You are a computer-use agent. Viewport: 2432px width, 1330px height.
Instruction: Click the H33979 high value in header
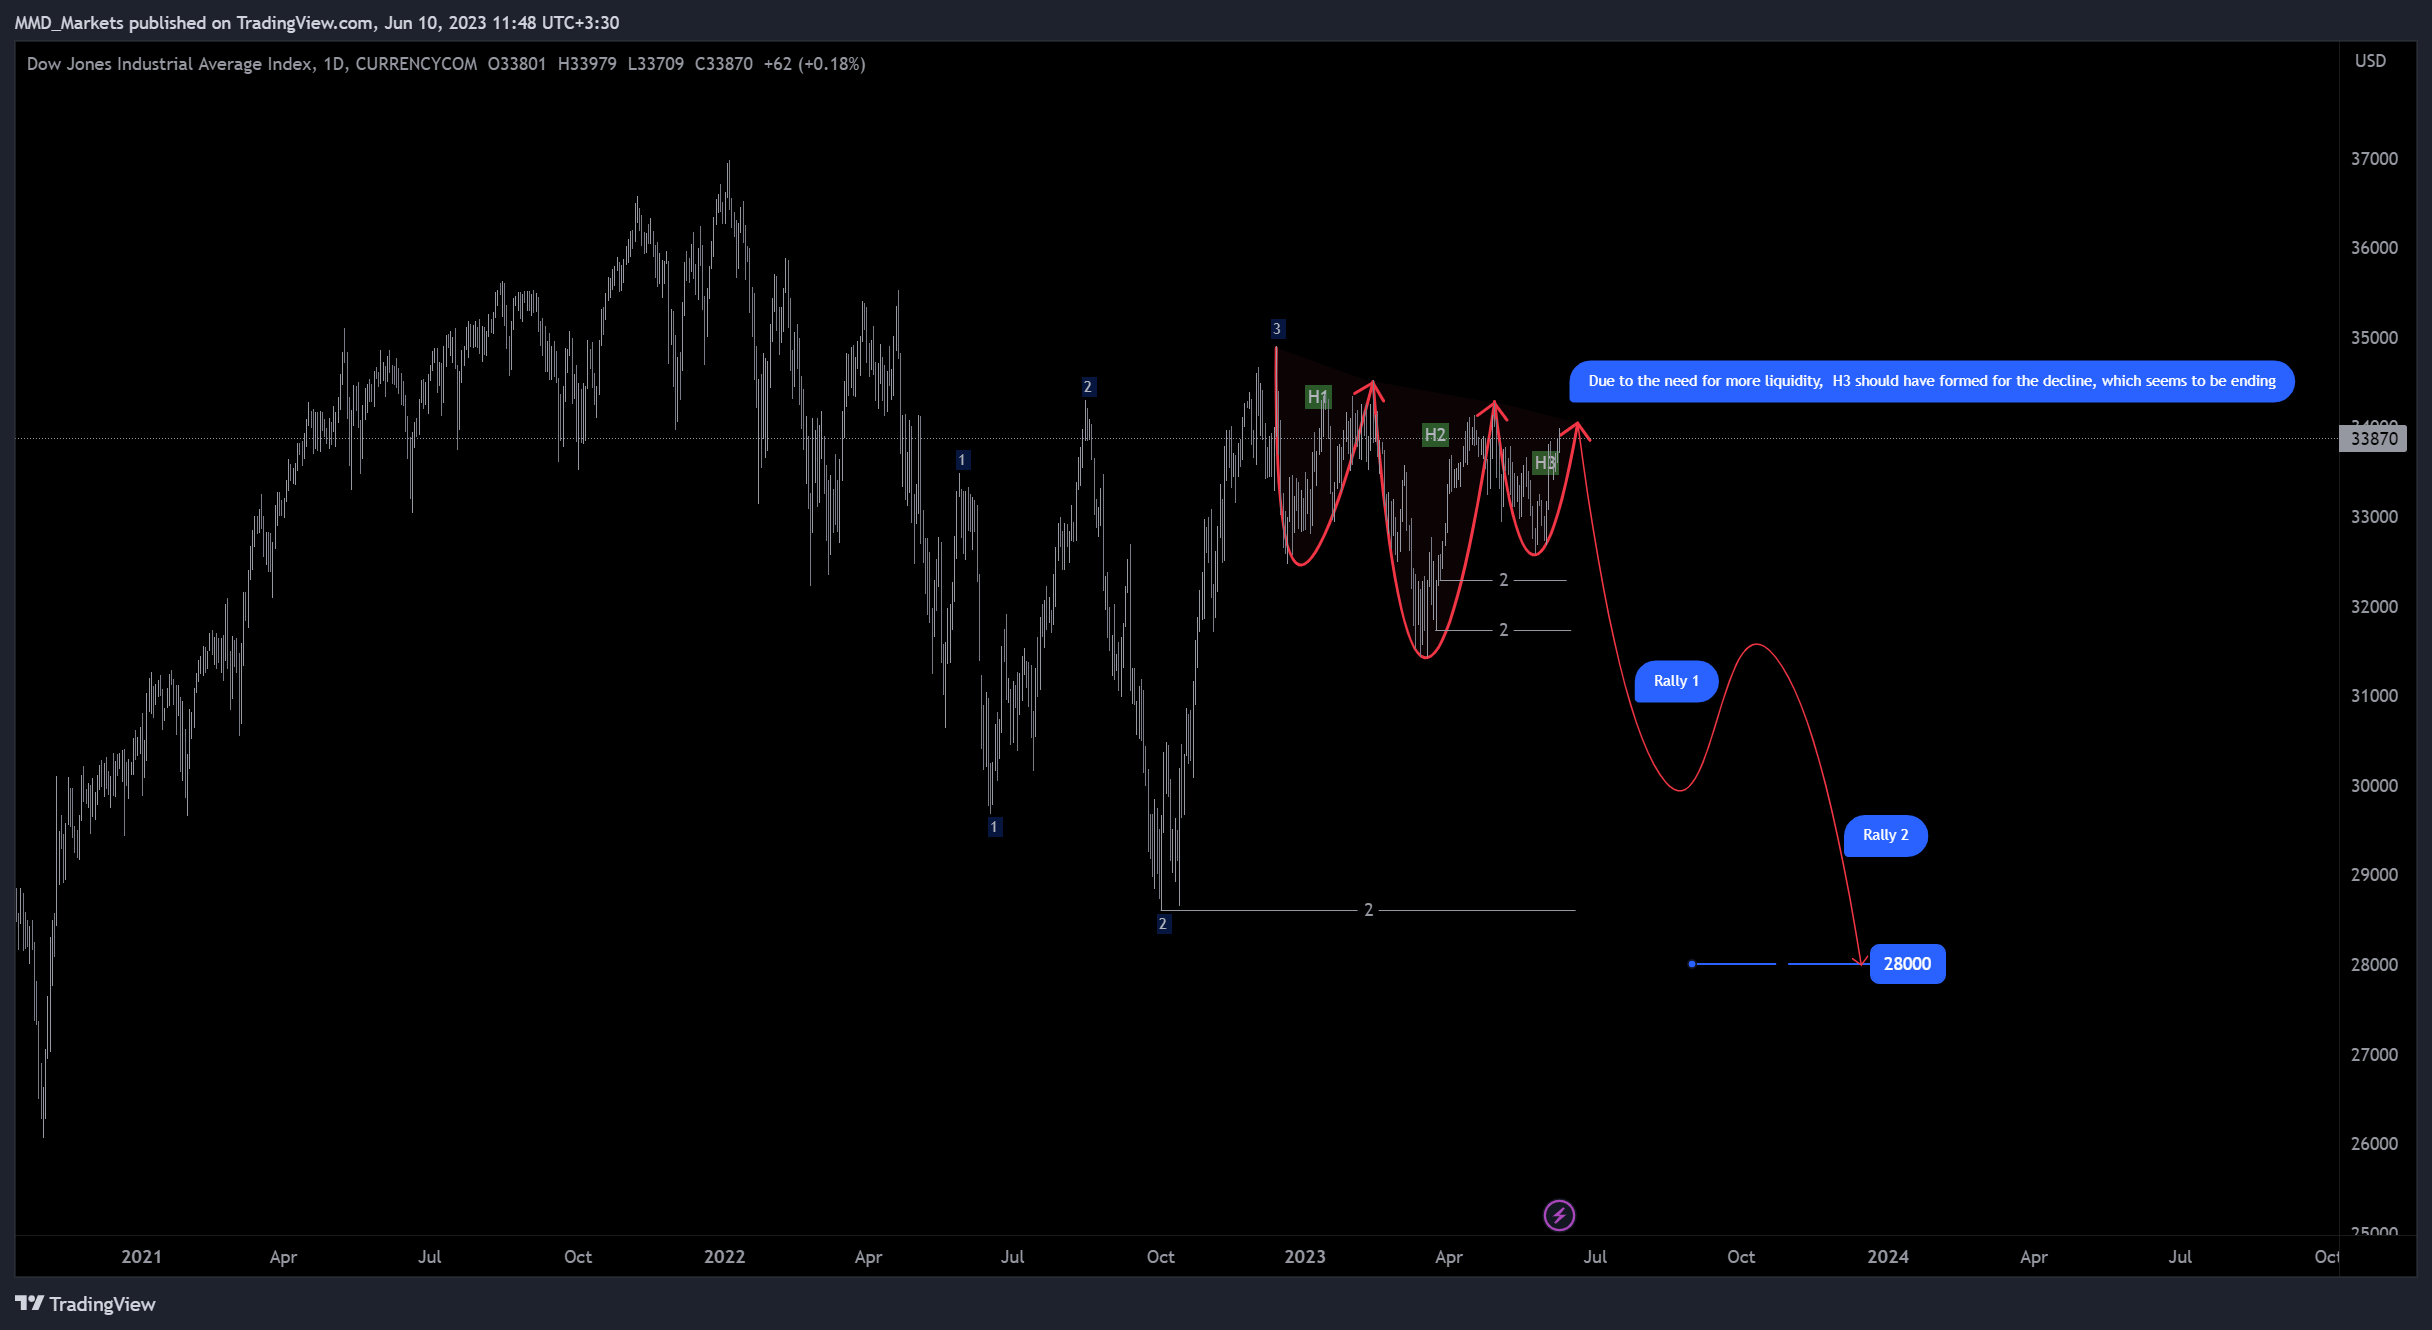(x=587, y=64)
